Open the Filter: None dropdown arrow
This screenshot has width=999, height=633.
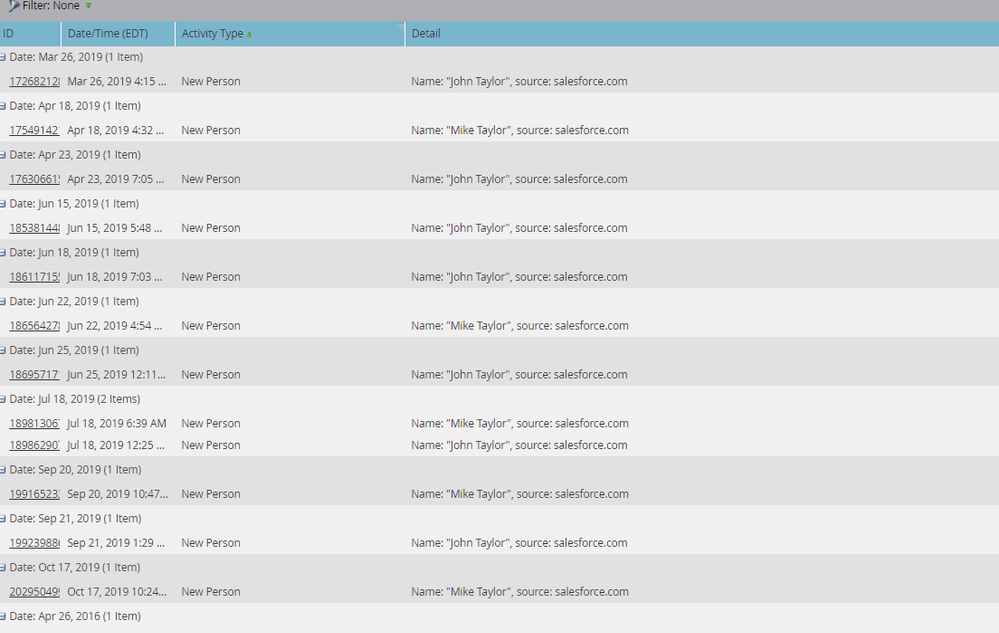[88, 6]
